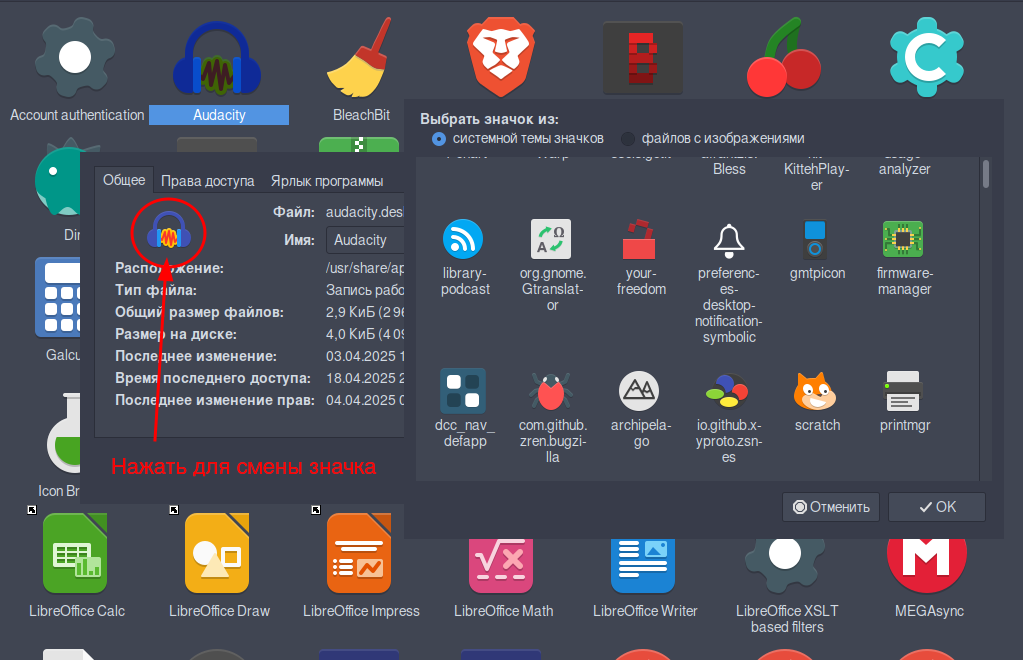Viewport: 1023px width, 660px height.
Task: Select the gmtpicon icon
Action: click(x=815, y=239)
